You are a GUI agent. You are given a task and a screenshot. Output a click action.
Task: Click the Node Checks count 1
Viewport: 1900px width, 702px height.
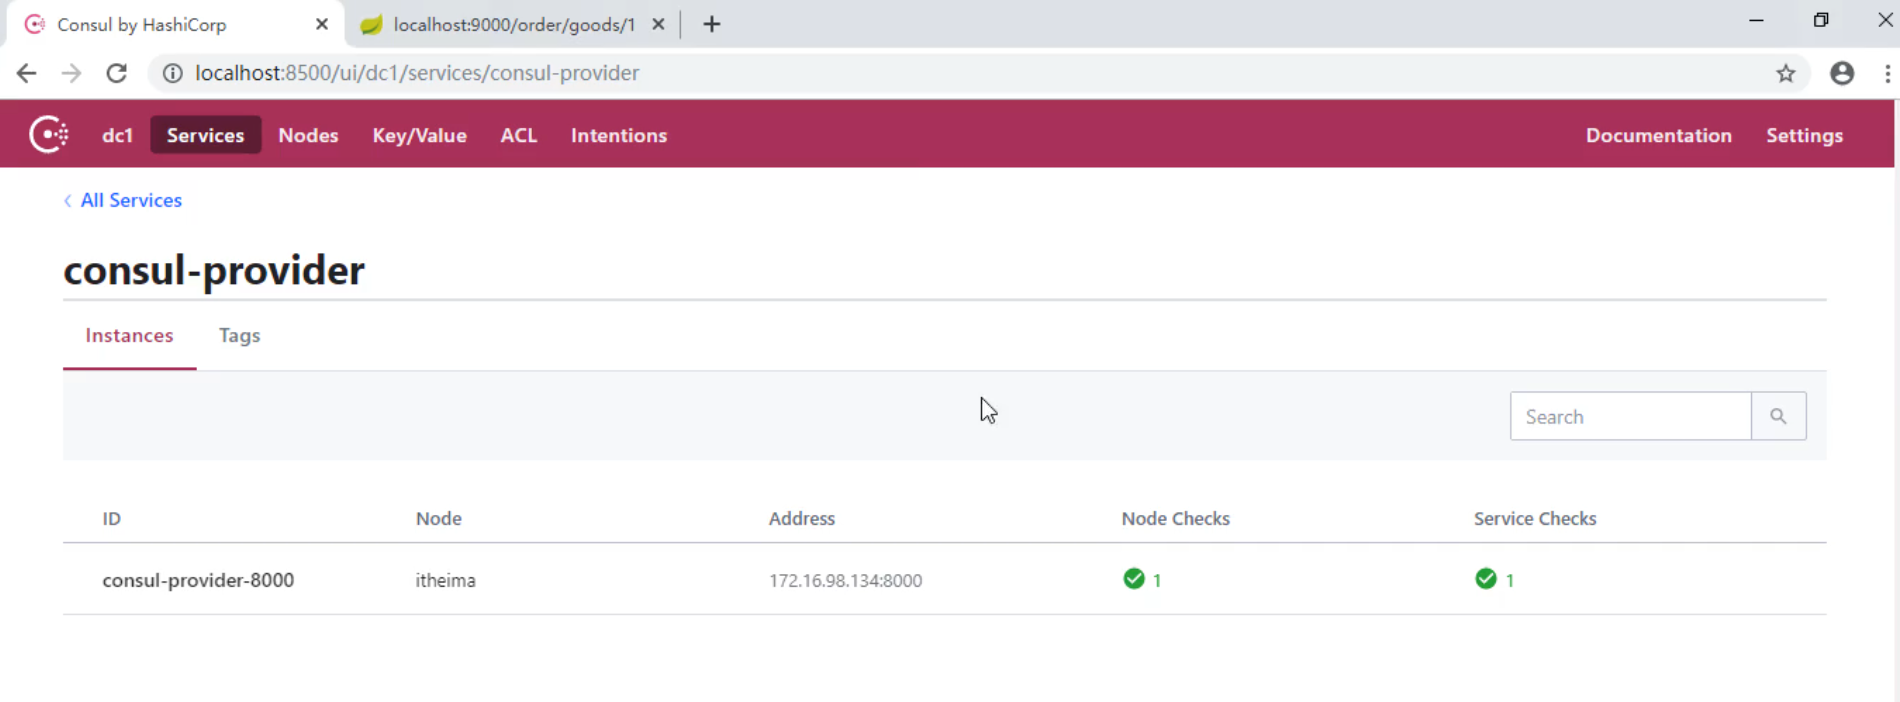click(1157, 580)
